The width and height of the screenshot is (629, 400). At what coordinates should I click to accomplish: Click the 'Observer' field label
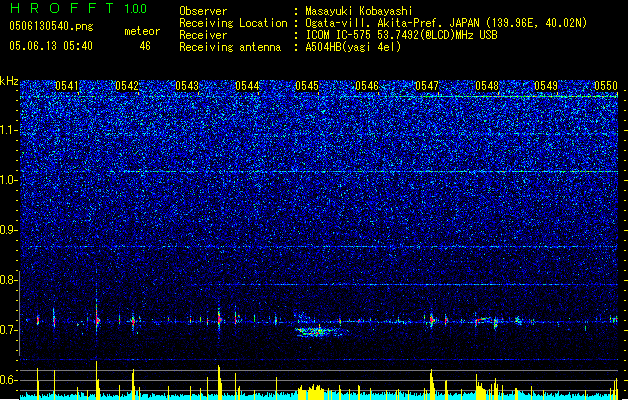click(x=203, y=11)
